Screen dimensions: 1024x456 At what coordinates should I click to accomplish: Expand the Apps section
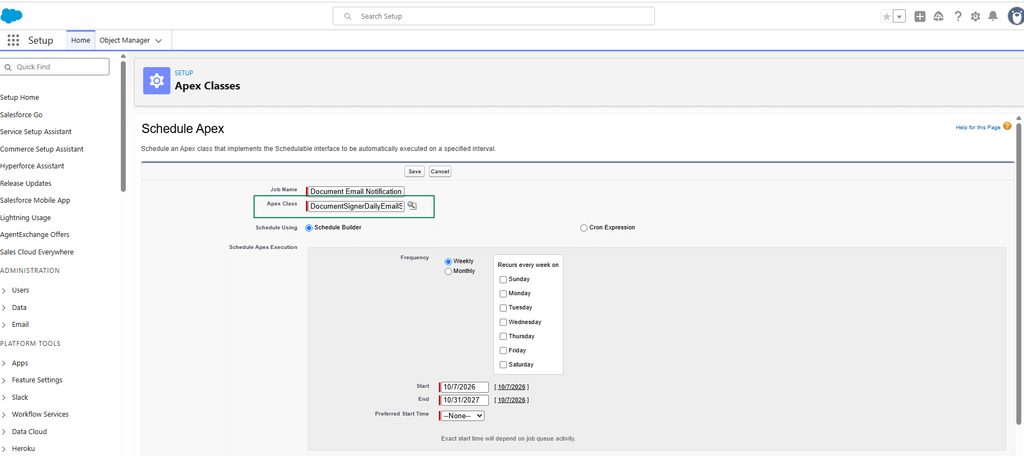click(4, 363)
